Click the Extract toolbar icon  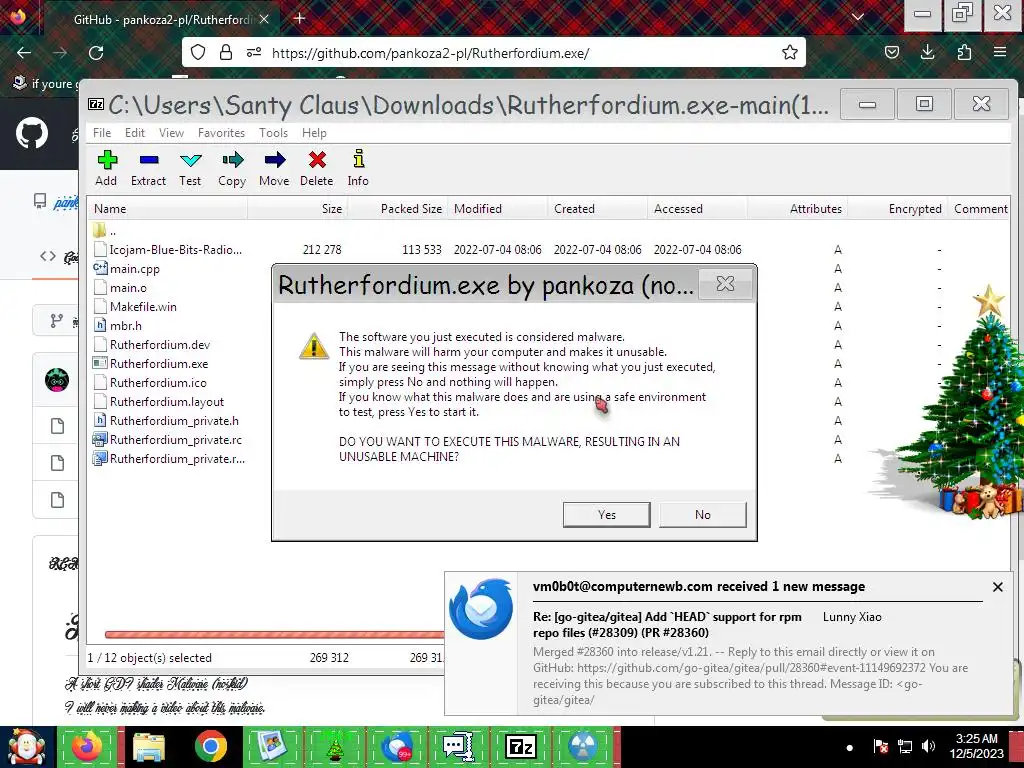(x=148, y=168)
